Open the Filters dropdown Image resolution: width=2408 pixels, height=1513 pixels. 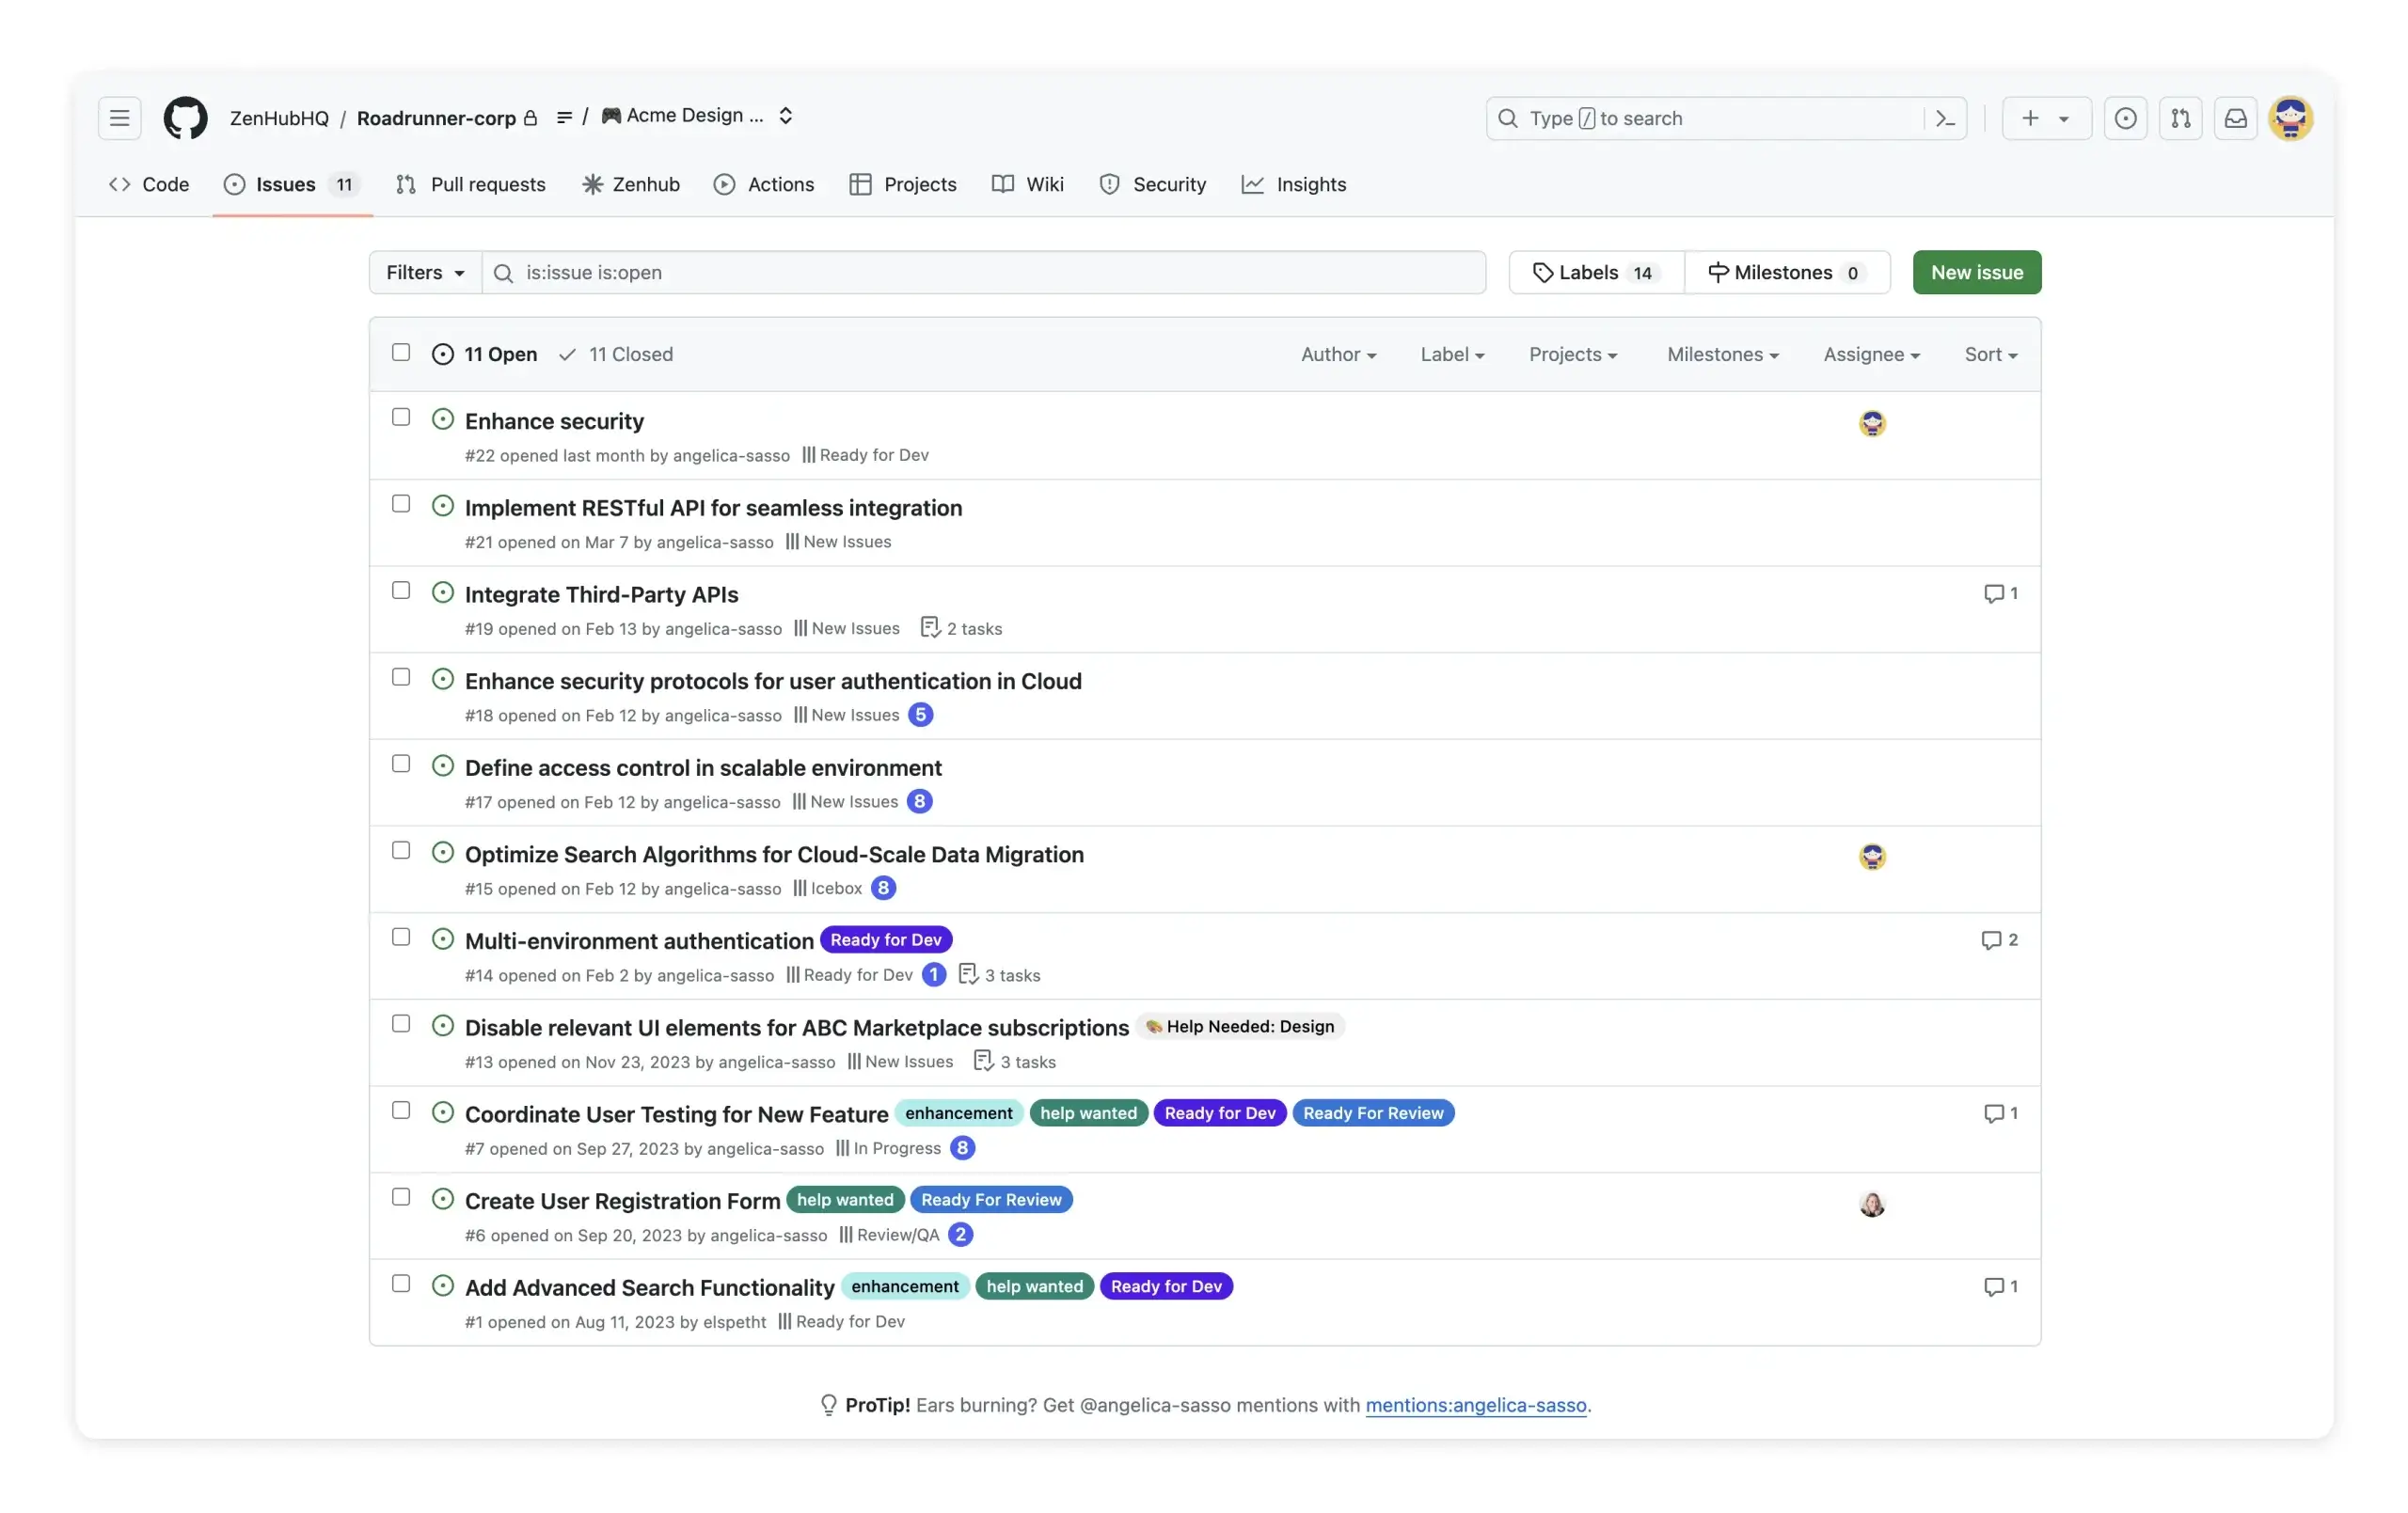click(x=425, y=272)
